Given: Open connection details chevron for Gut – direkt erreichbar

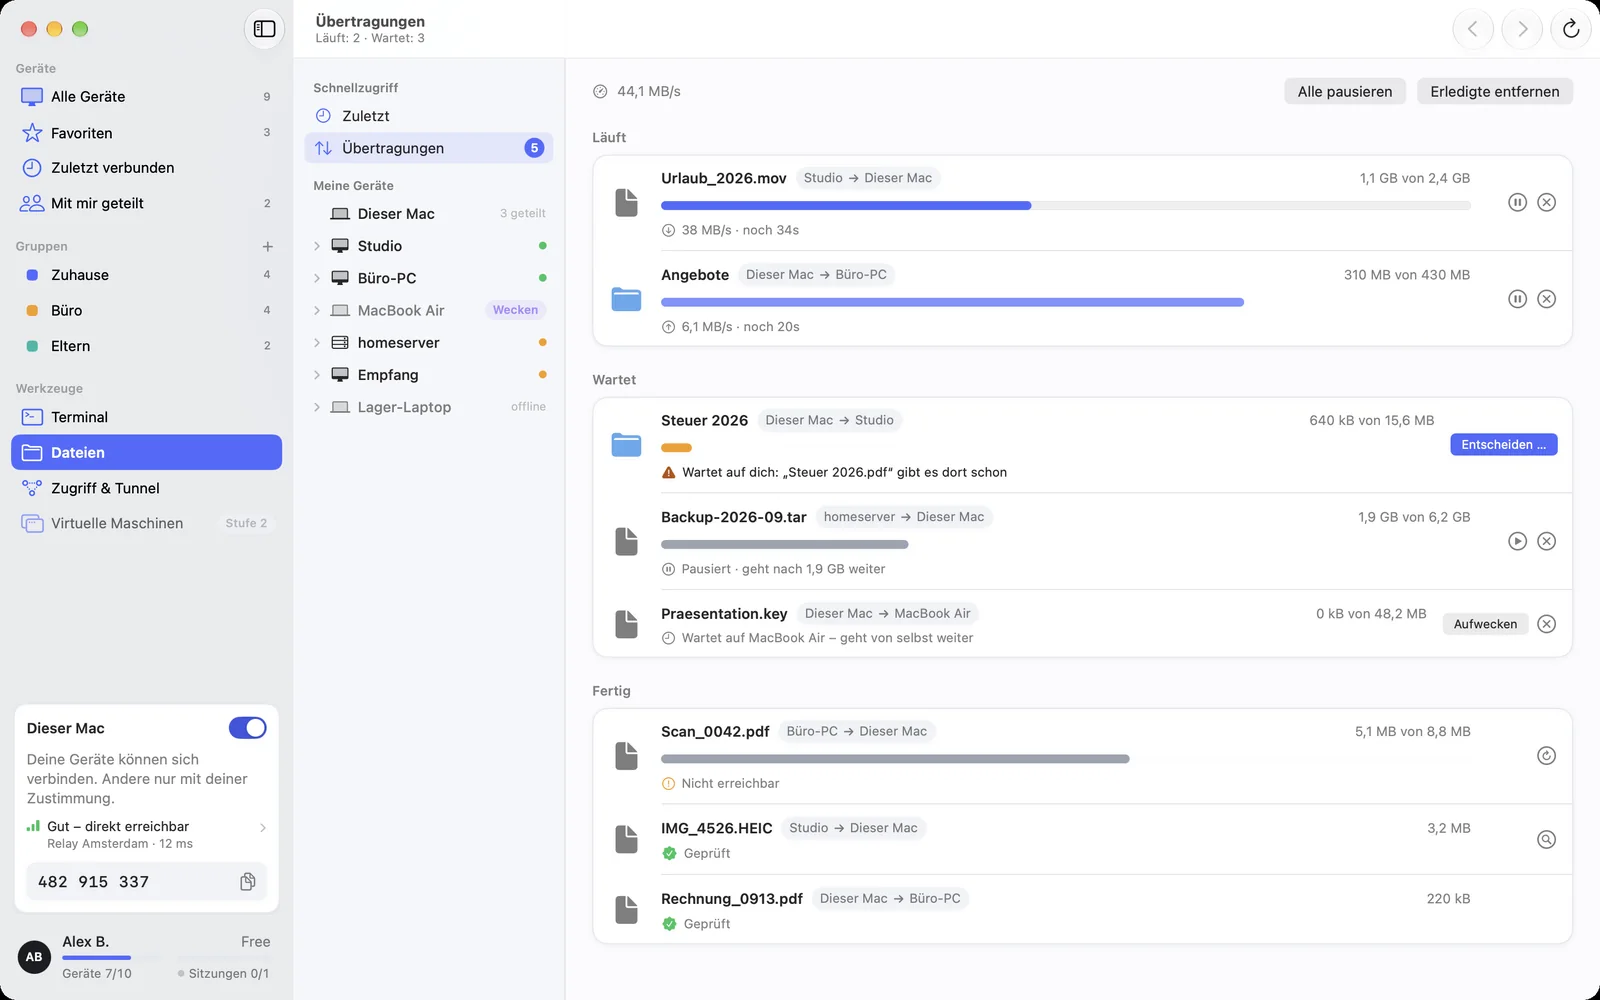Looking at the screenshot, I should (263, 828).
